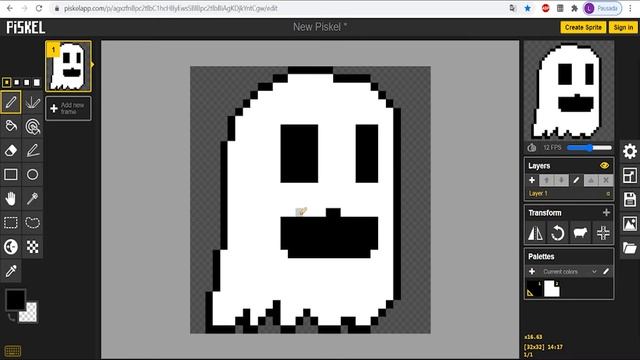Edit the layer name pencil
The width and height of the screenshot is (640, 360).
tap(576, 180)
